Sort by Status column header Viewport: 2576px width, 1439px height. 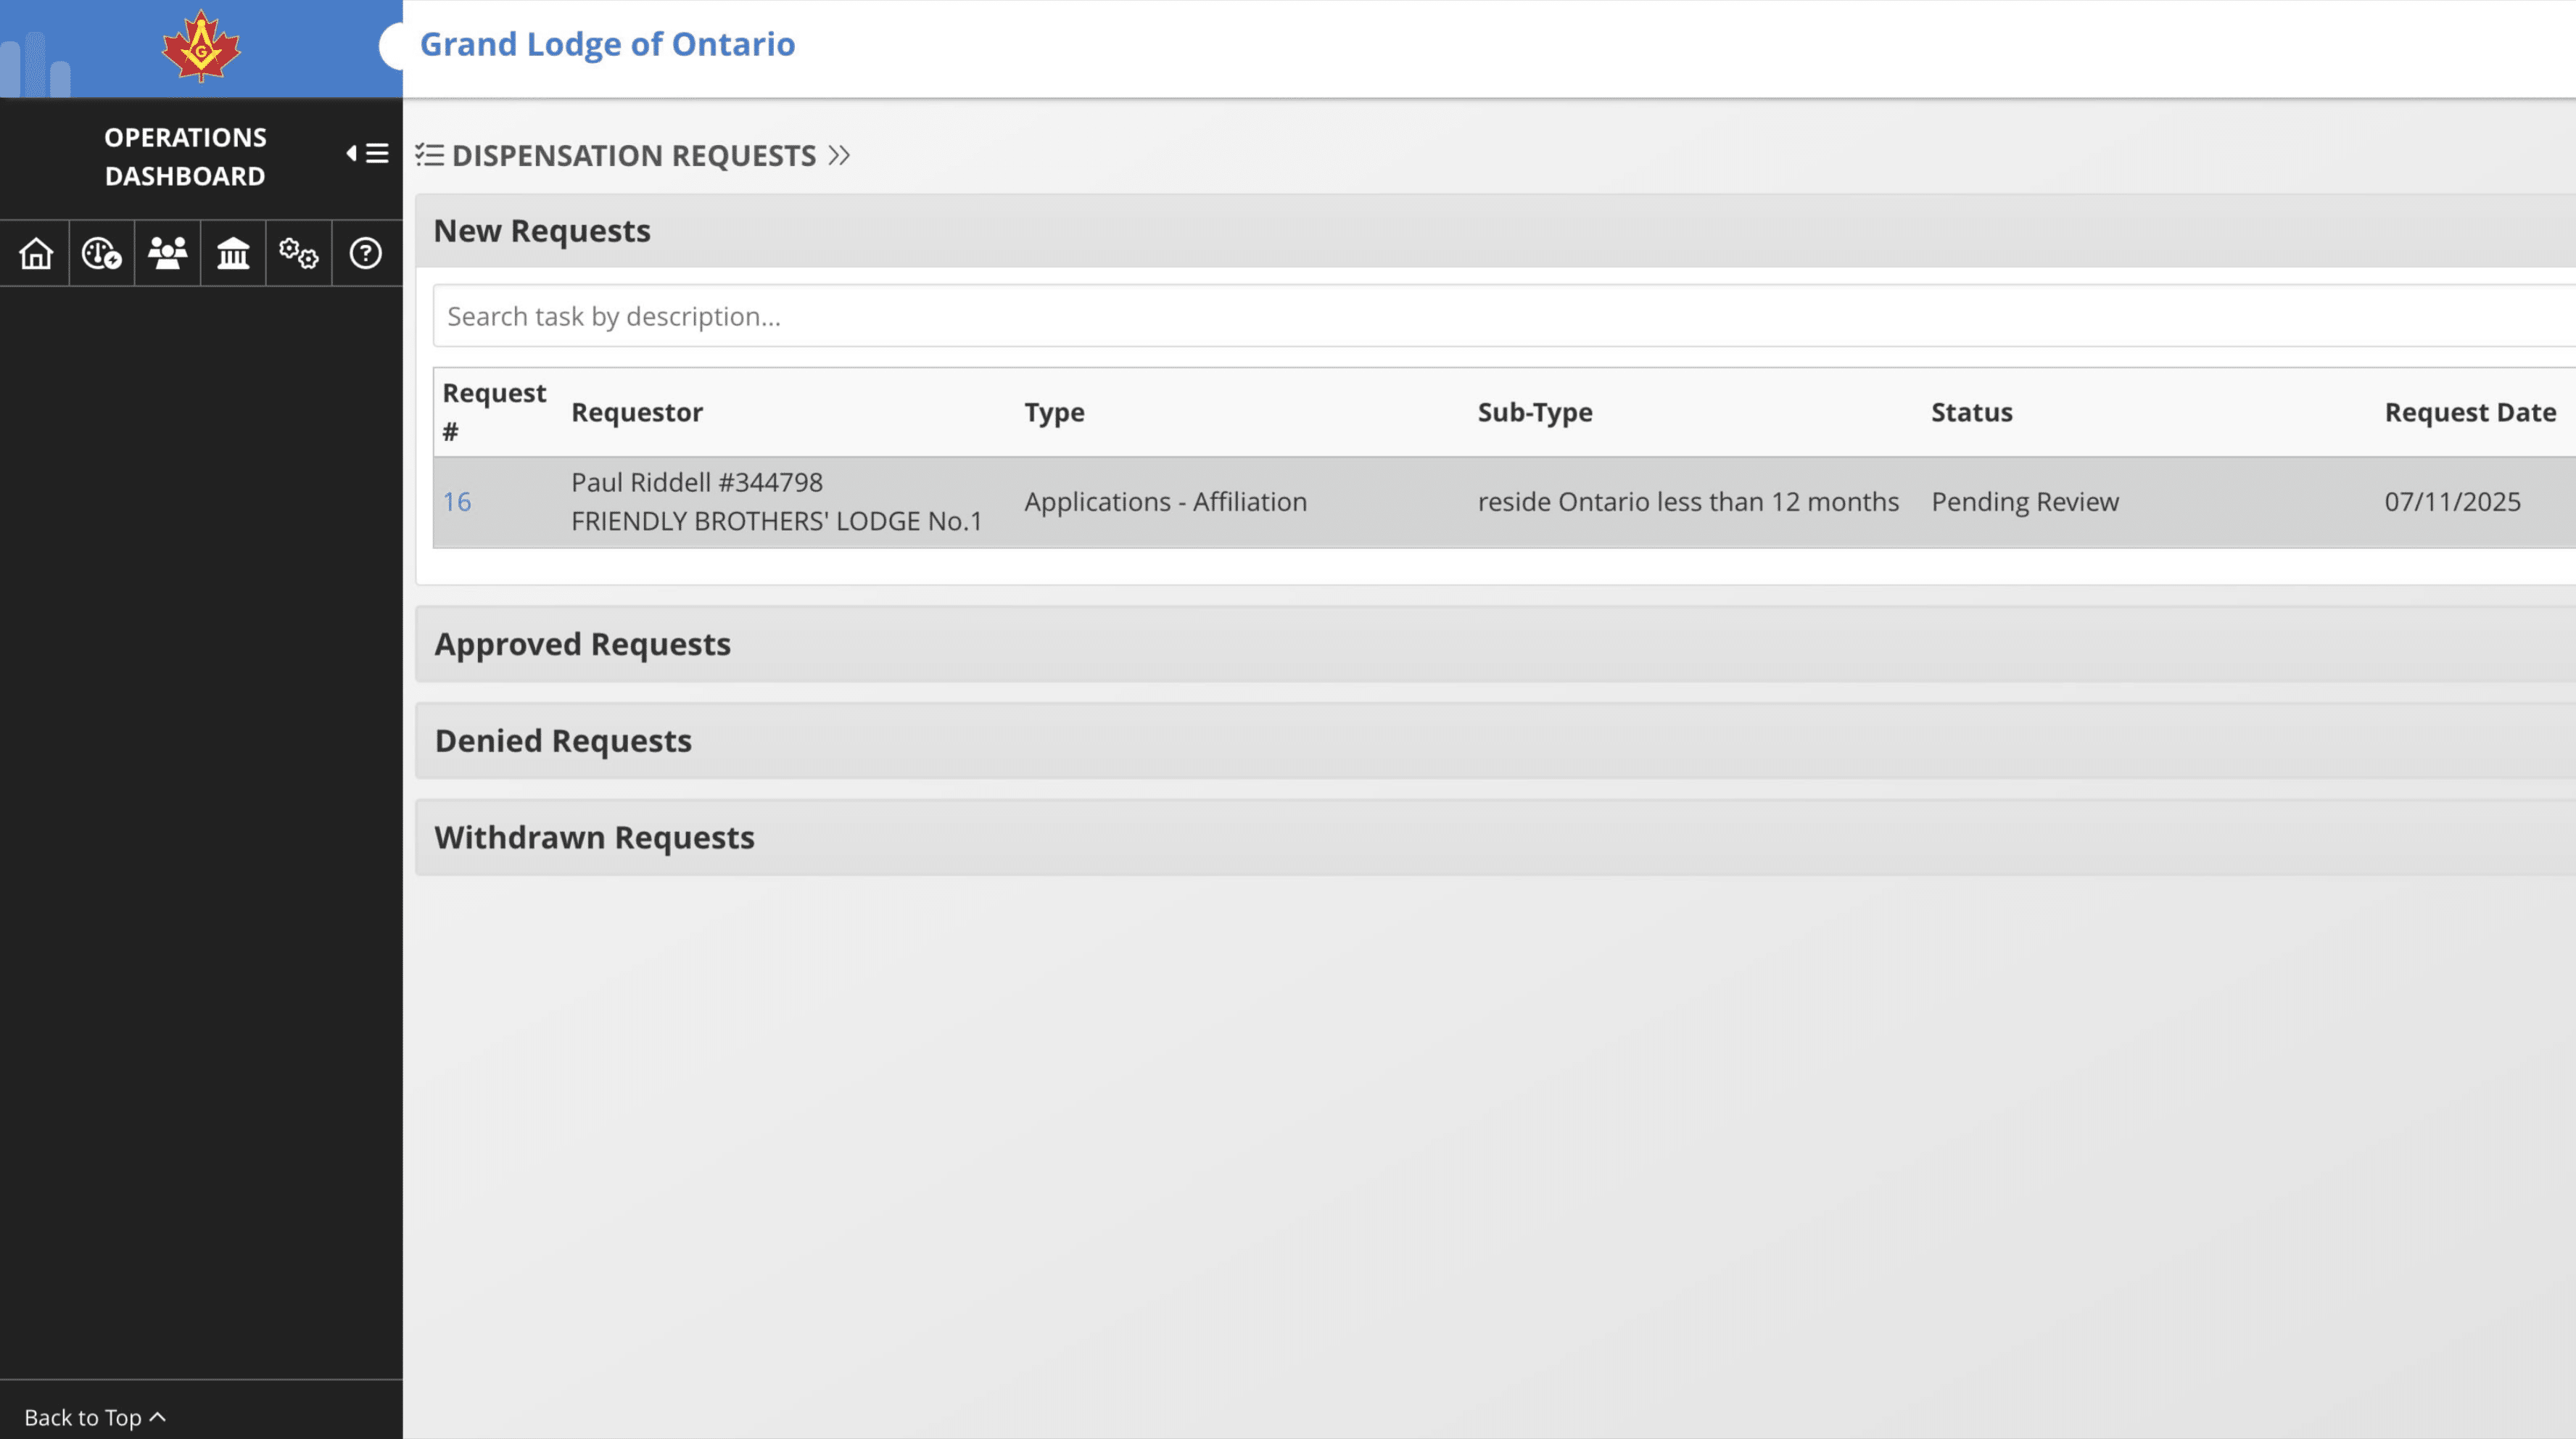[1971, 412]
